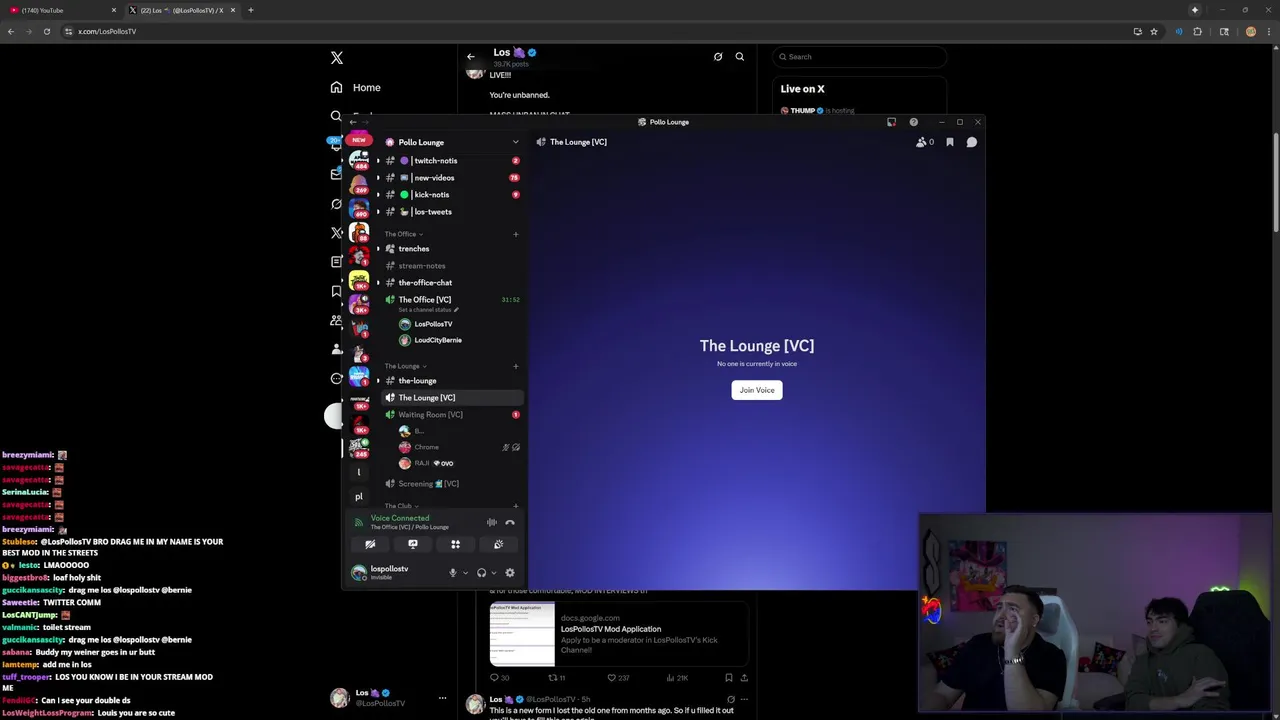Viewport: 1280px width, 720px height.
Task: Click the Grok icon on the X profile header
Action: click(x=718, y=56)
